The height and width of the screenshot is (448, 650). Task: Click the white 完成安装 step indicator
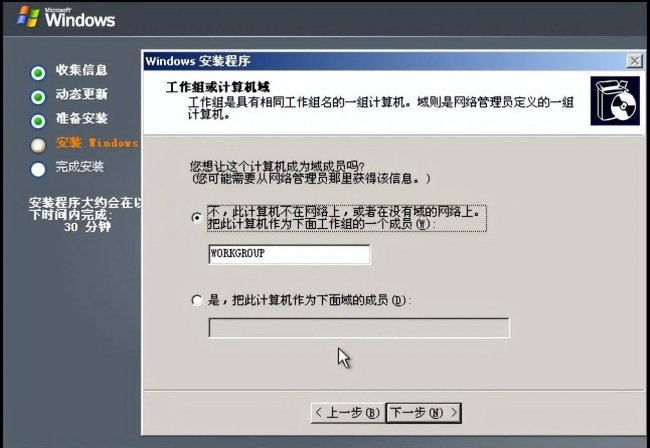coord(38,170)
